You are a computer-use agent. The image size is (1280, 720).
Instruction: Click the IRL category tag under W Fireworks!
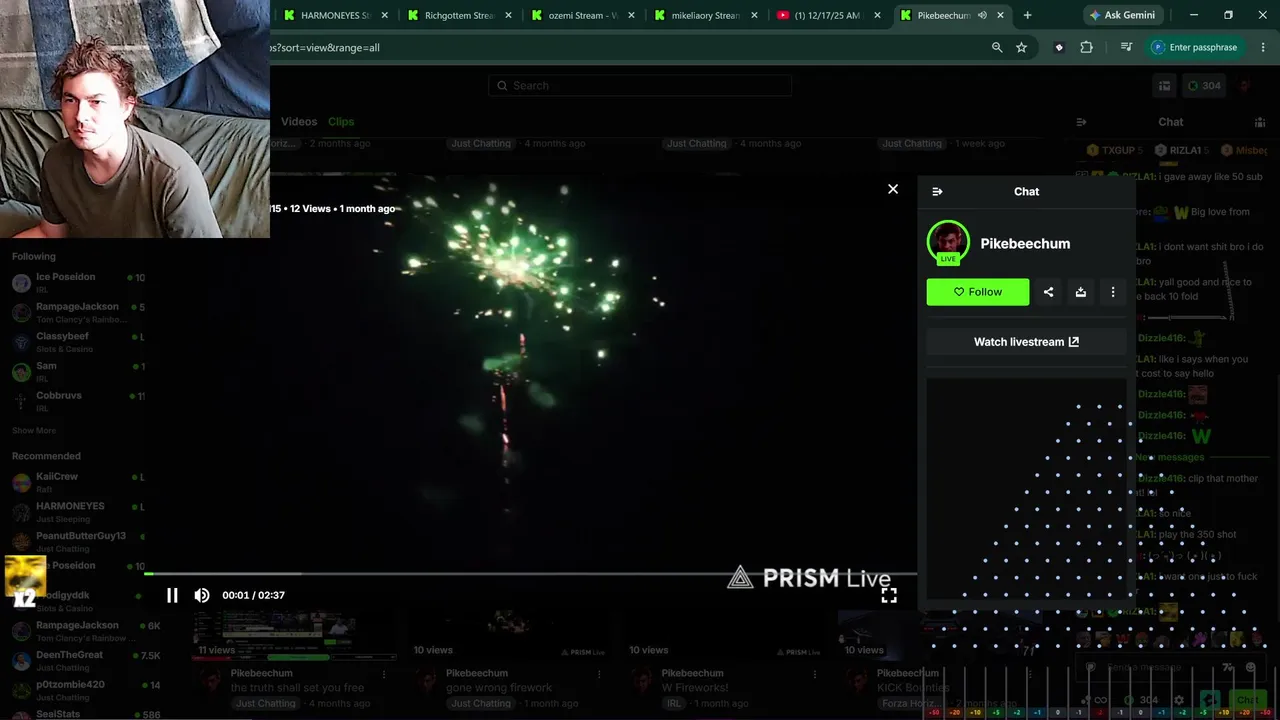pyautogui.click(x=673, y=704)
